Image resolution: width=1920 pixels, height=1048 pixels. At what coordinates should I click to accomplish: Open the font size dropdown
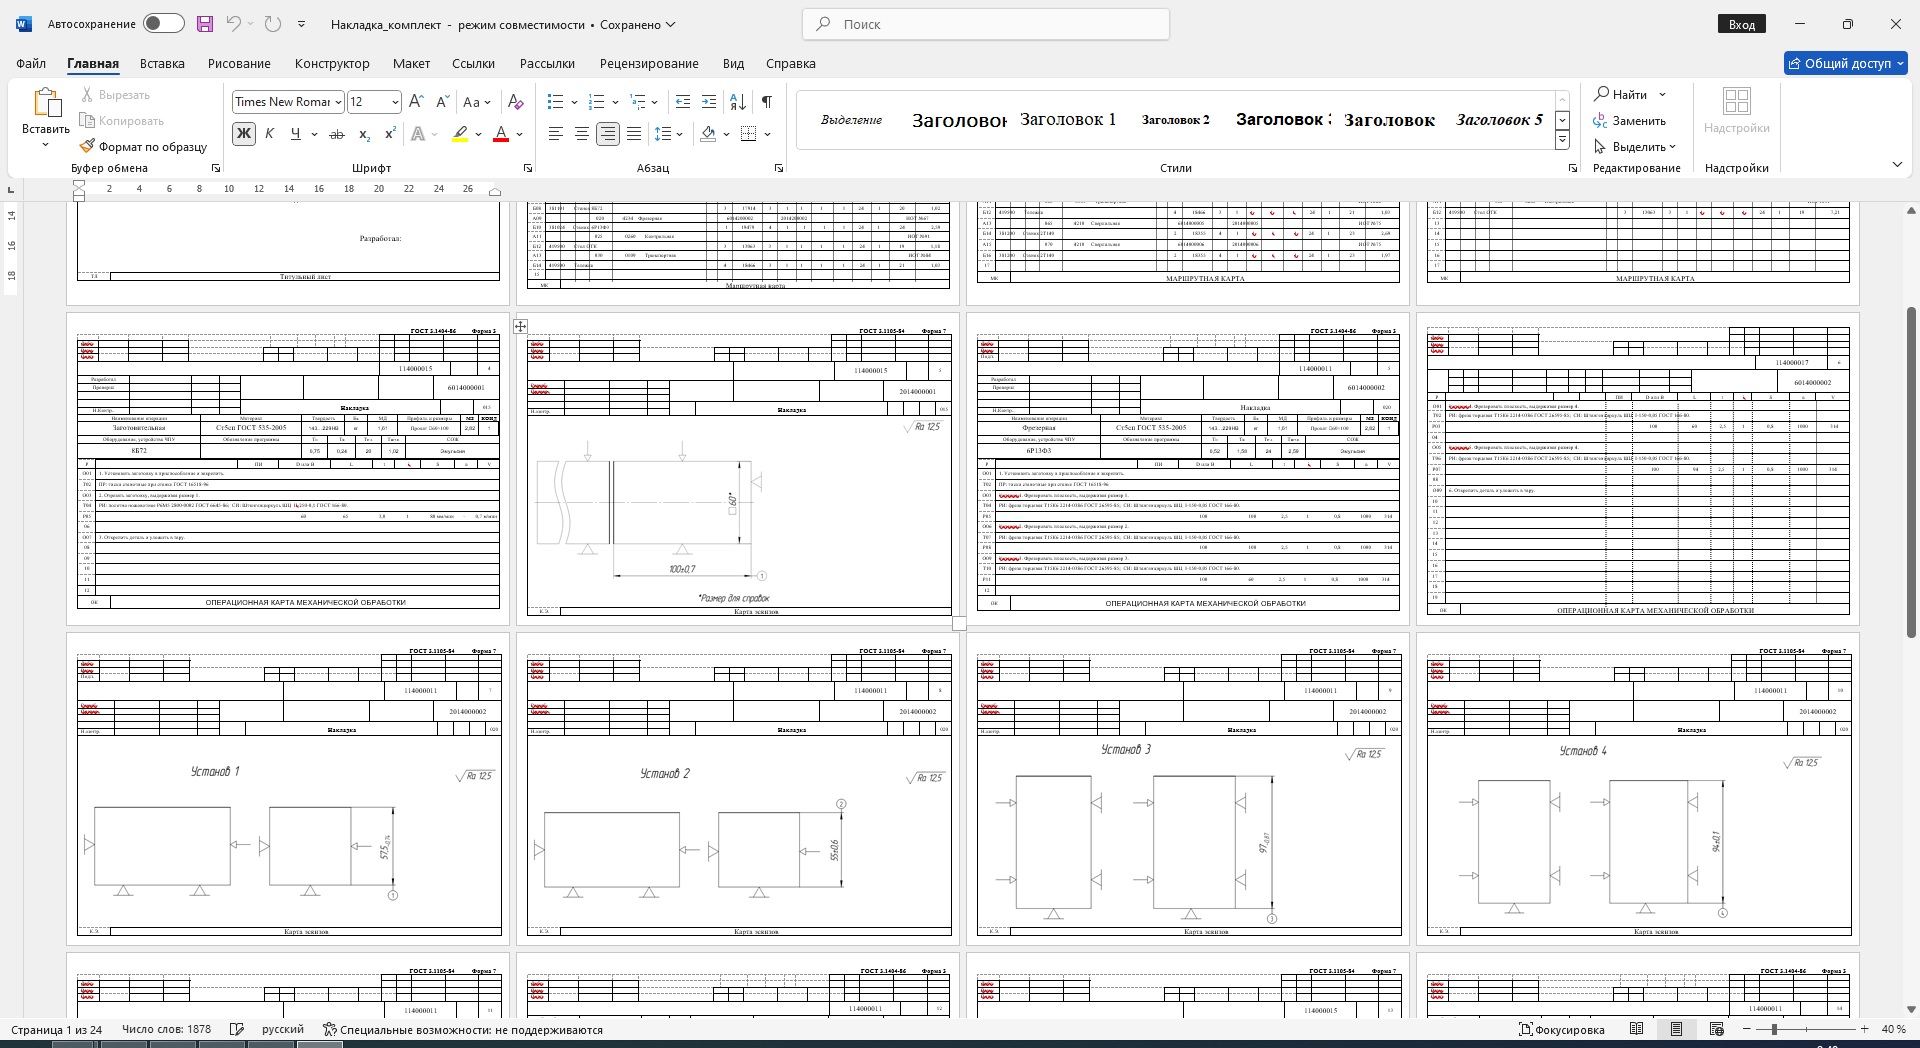[x=395, y=102]
